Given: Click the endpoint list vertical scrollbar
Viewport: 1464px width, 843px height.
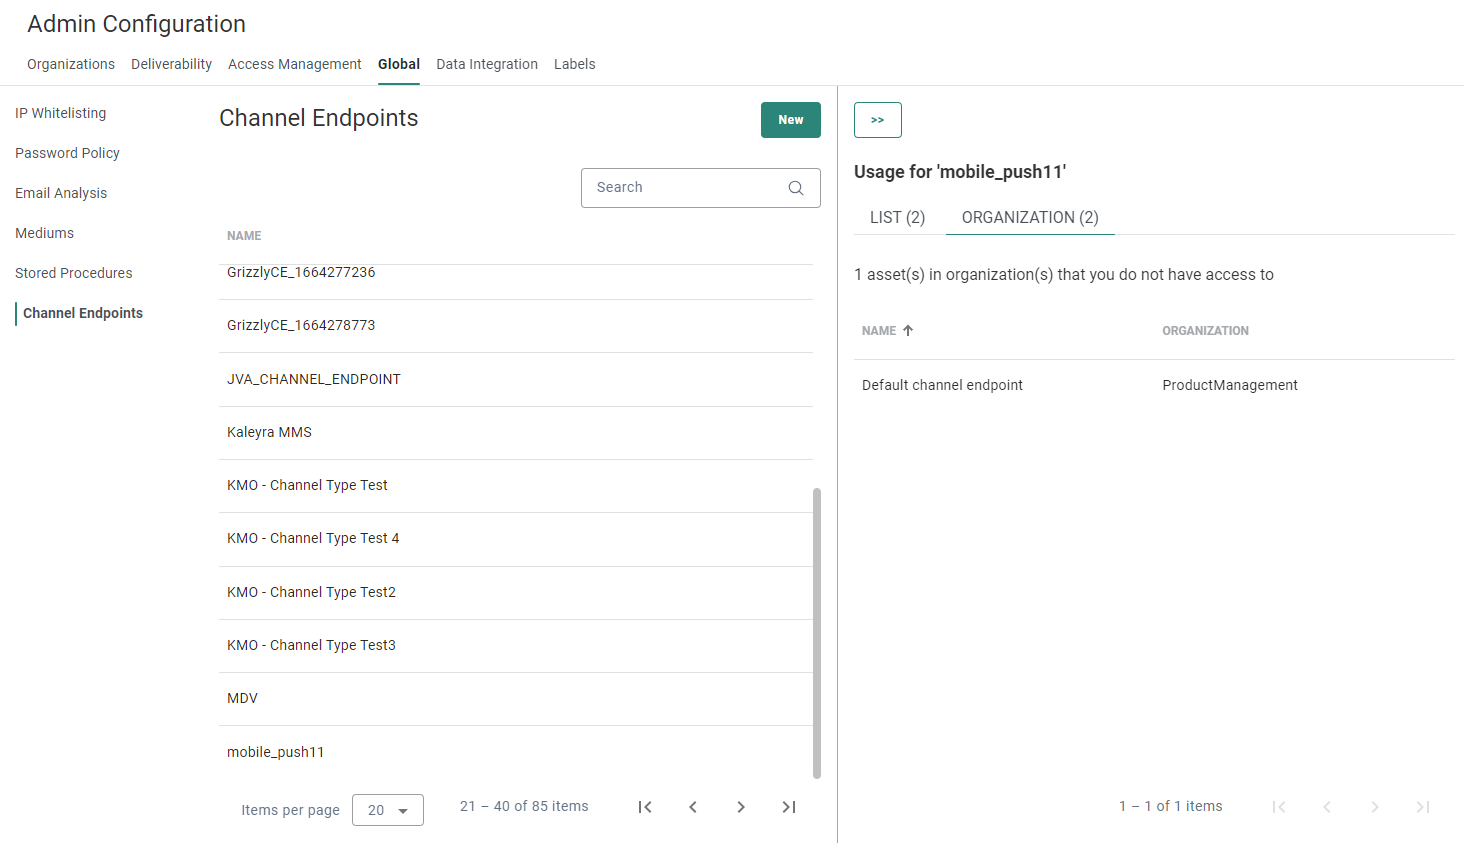Looking at the screenshot, I should (x=817, y=632).
